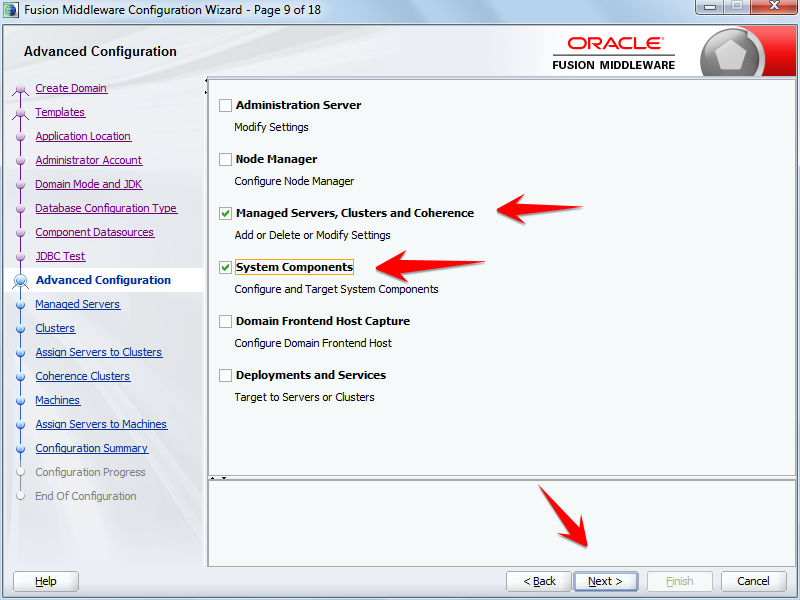Enable Domain Frontend Host Capture
Screen dimensions: 800x600
225,321
